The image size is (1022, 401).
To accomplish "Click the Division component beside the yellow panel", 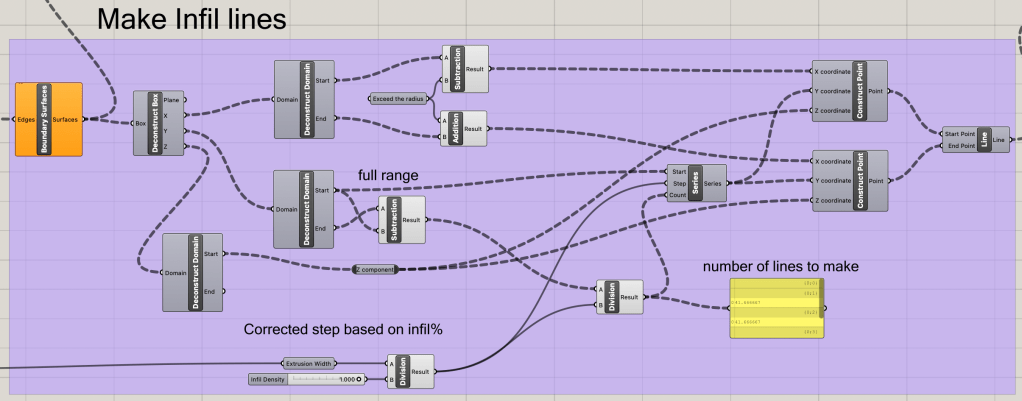I will [x=609, y=297].
